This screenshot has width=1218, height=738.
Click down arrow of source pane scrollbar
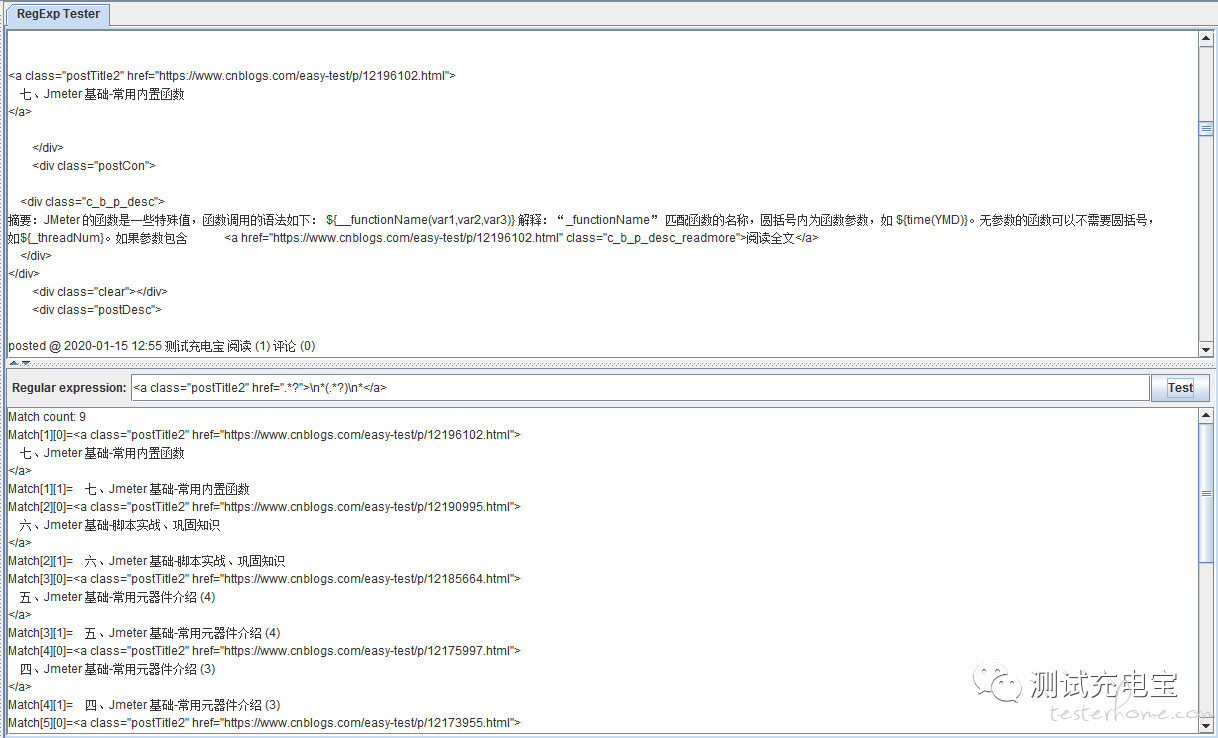tap(1205, 349)
